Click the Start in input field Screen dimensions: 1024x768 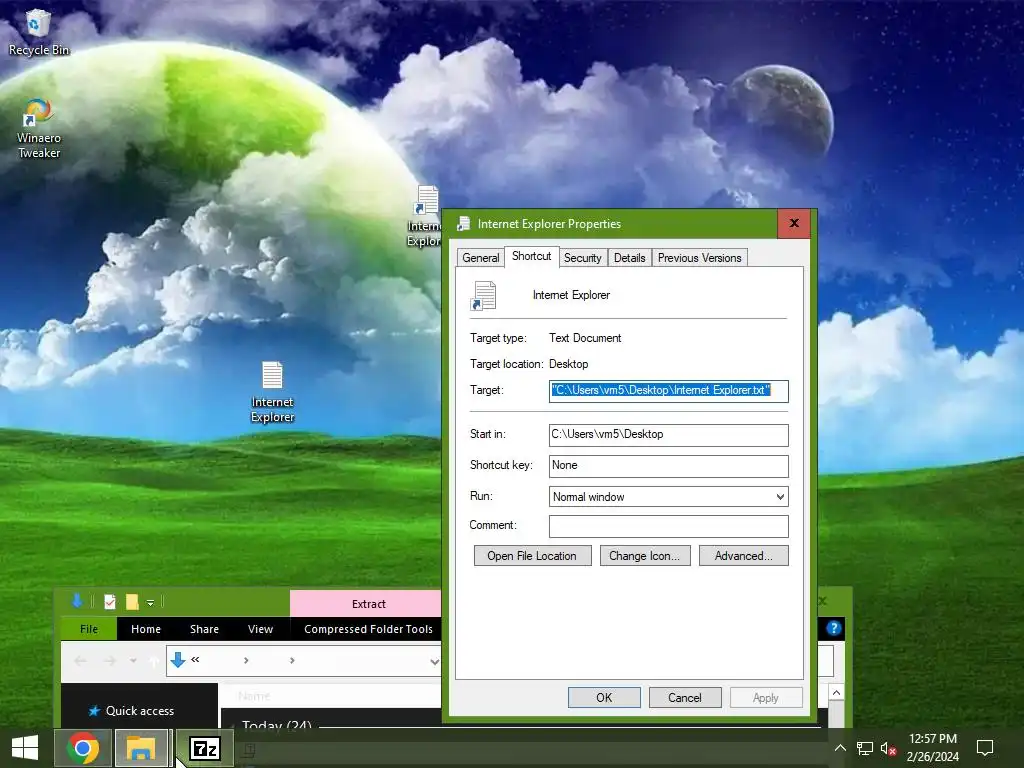(669, 435)
